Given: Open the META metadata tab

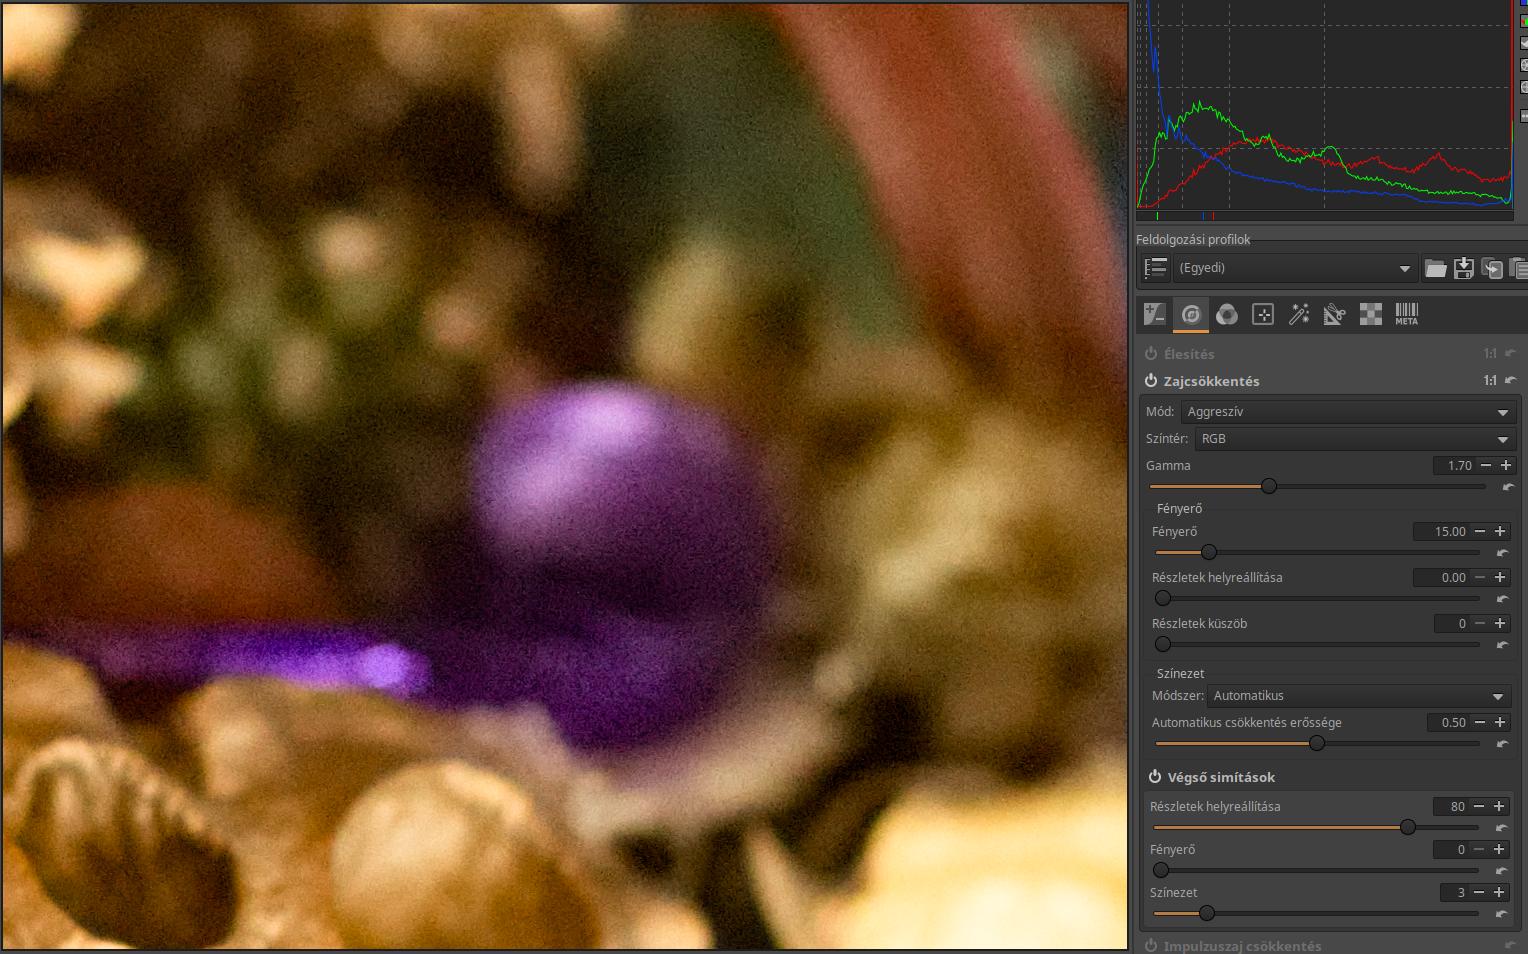Looking at the screenshot, I should click(1406, 315).
